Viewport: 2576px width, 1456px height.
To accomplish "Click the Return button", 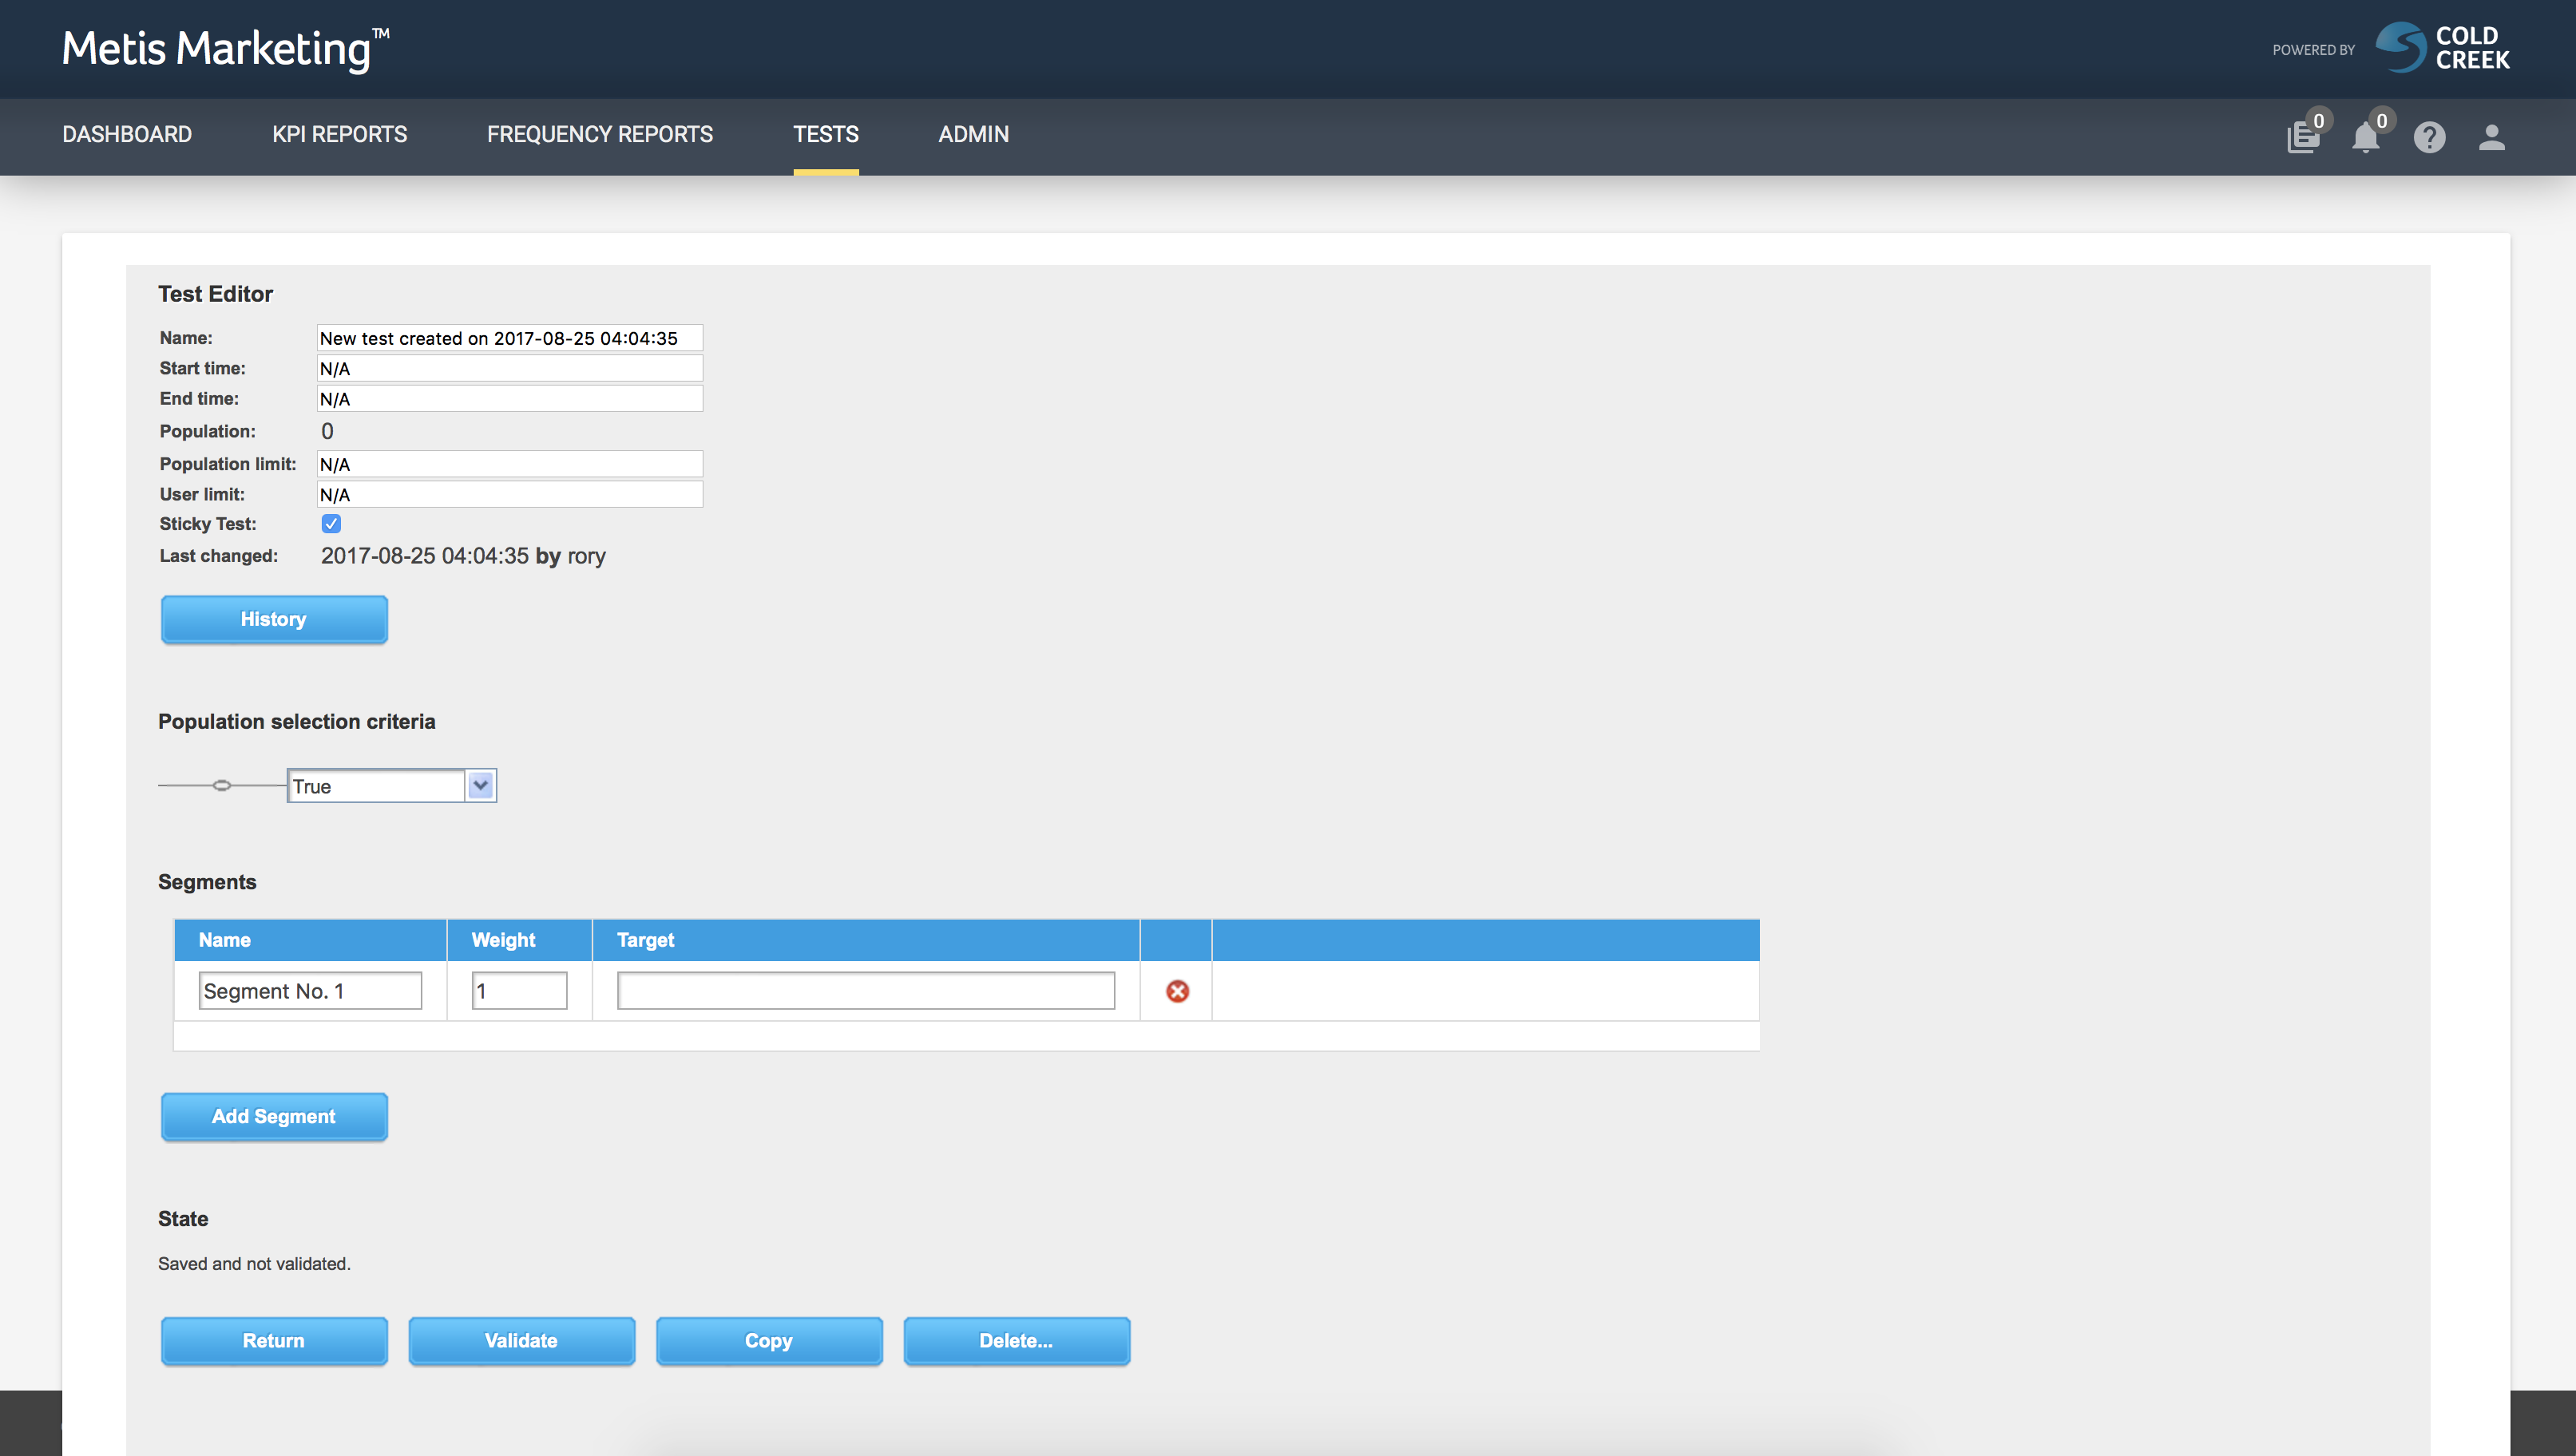I will click(x=274, y=1340).
